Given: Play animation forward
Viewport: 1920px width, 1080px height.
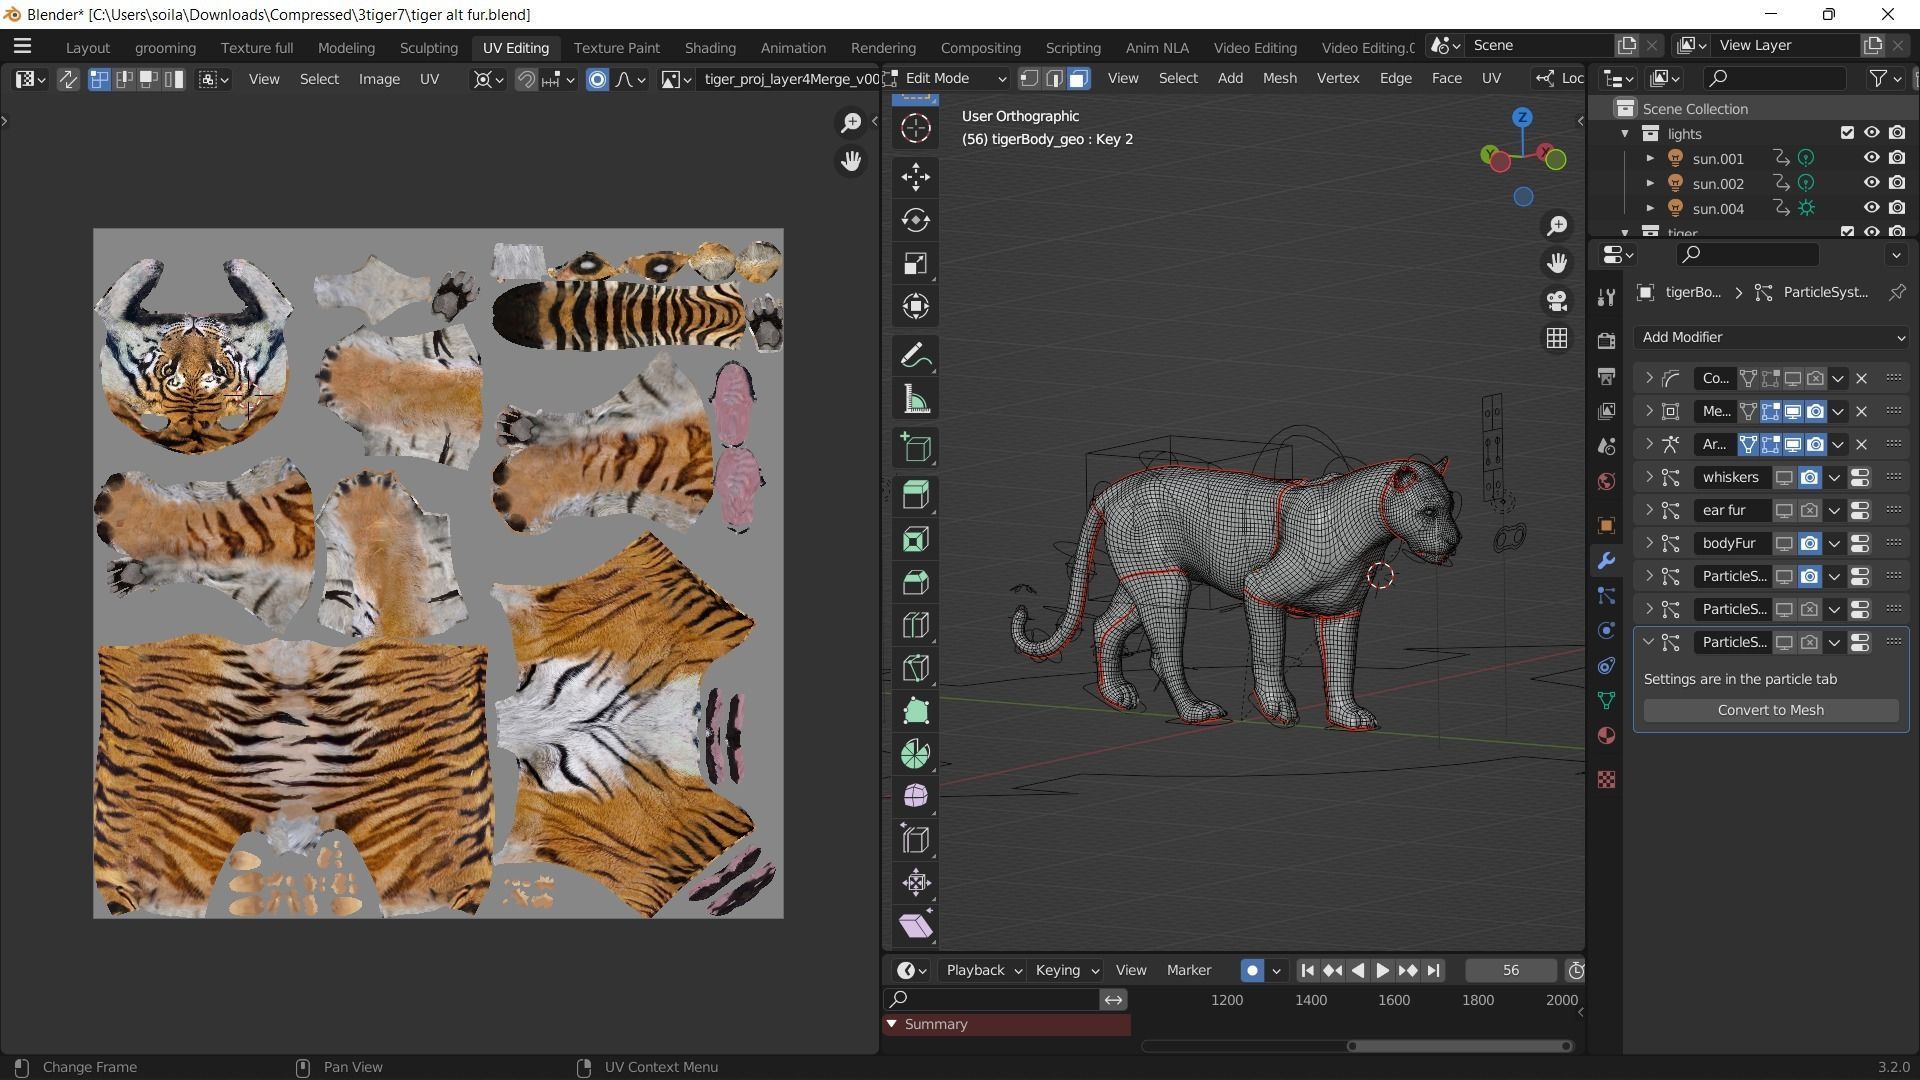Looking at the screenshot, I should tap(1382, 970).
